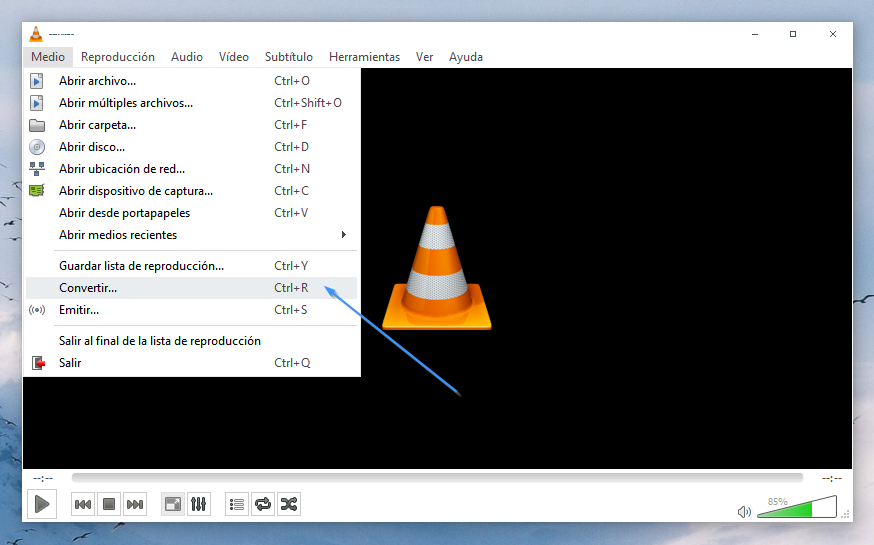Click the window resize grip corner

click(x=846, y=514)
